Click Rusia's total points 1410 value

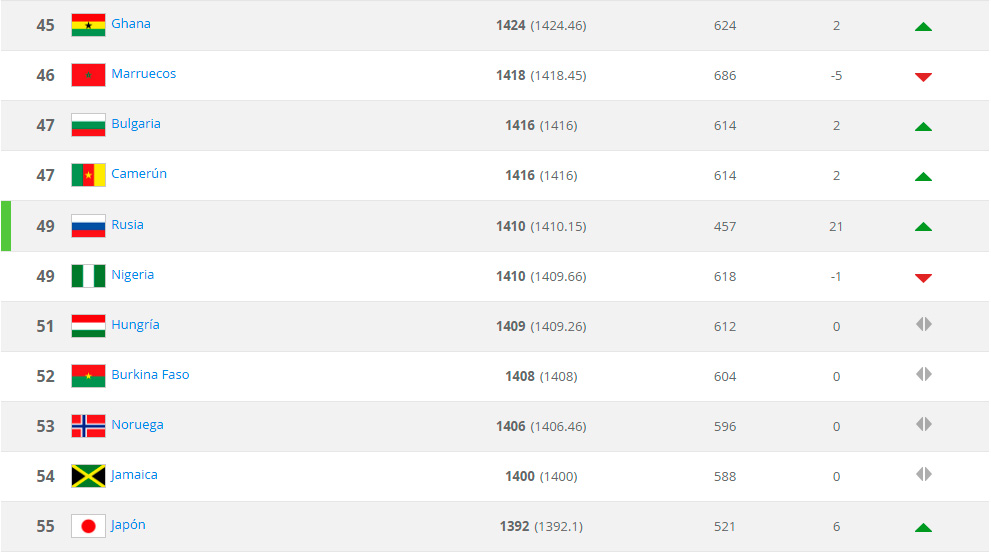click(x=510, y=226)
